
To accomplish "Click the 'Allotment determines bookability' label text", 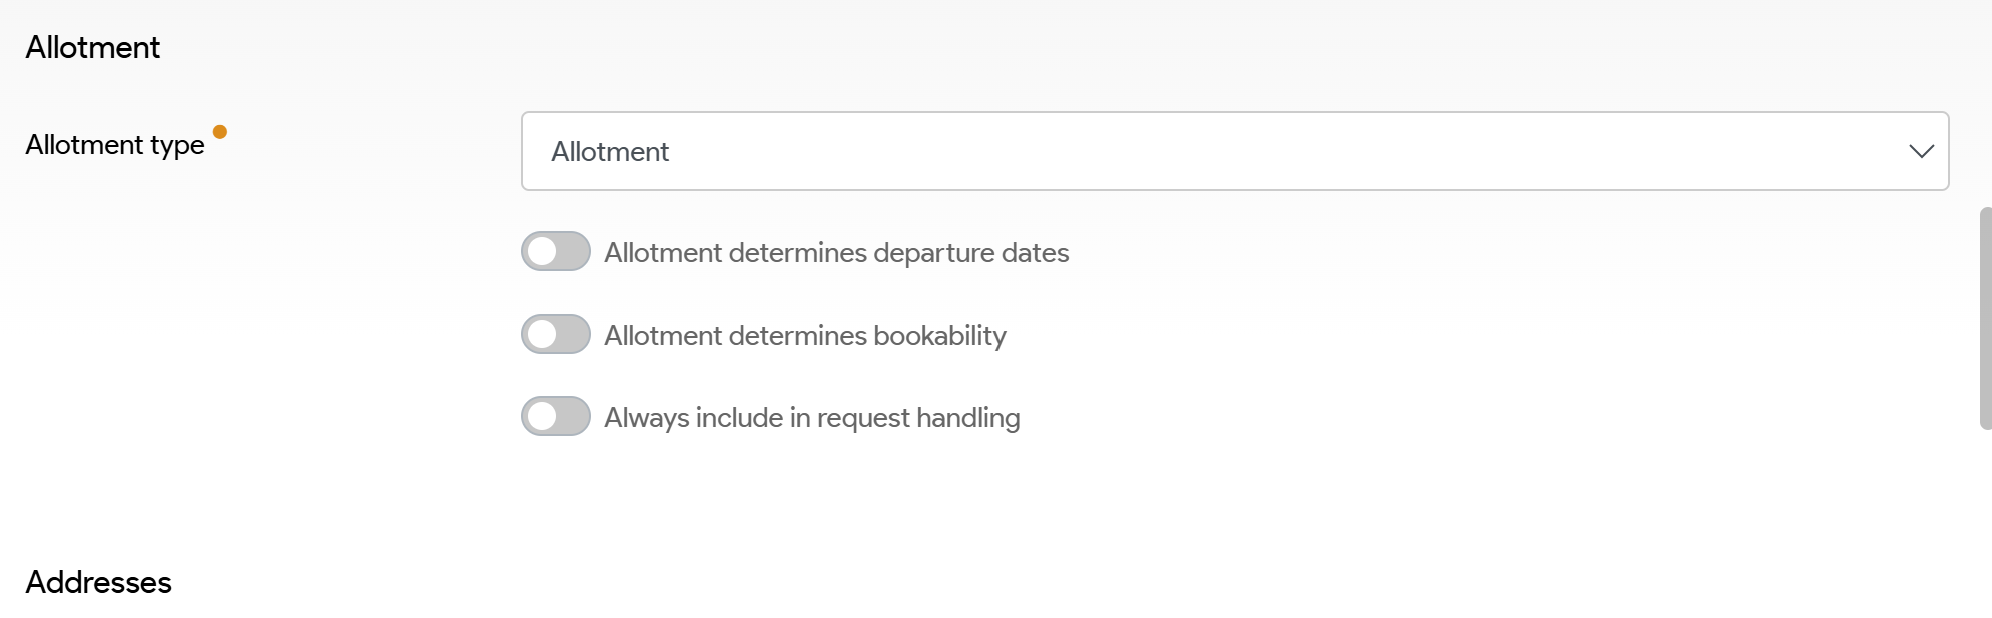I will pyautogui.click(x=805, y=336).
